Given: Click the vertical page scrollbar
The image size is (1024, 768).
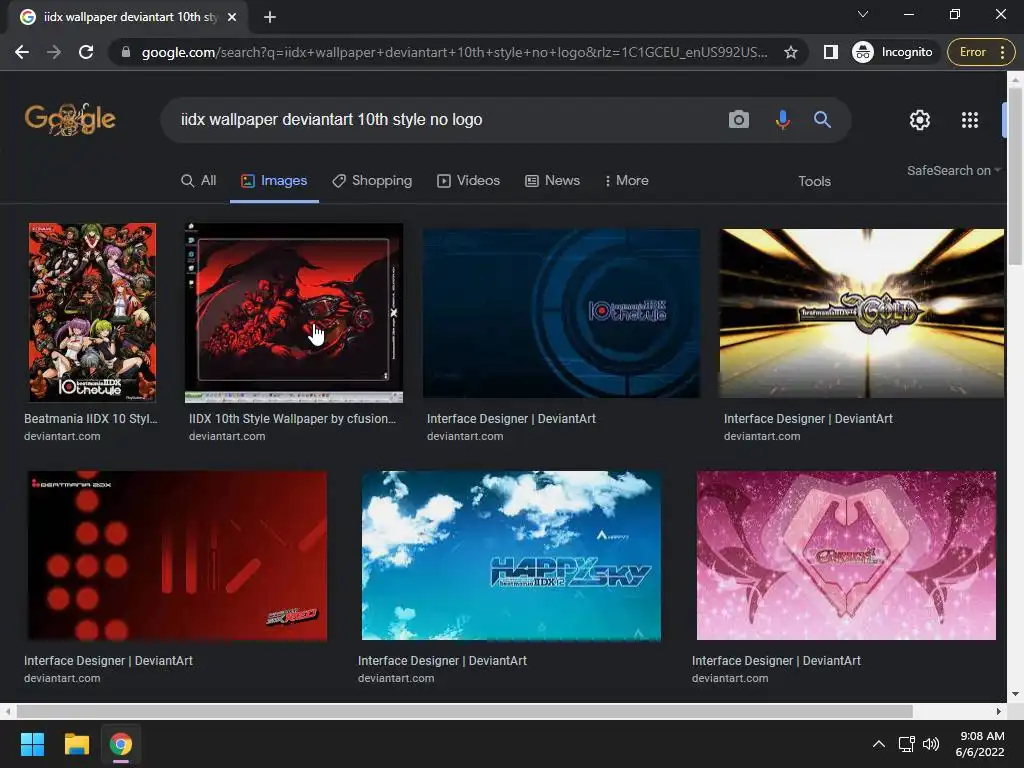Looking at the screenshot, I should tap(1015, 176).
